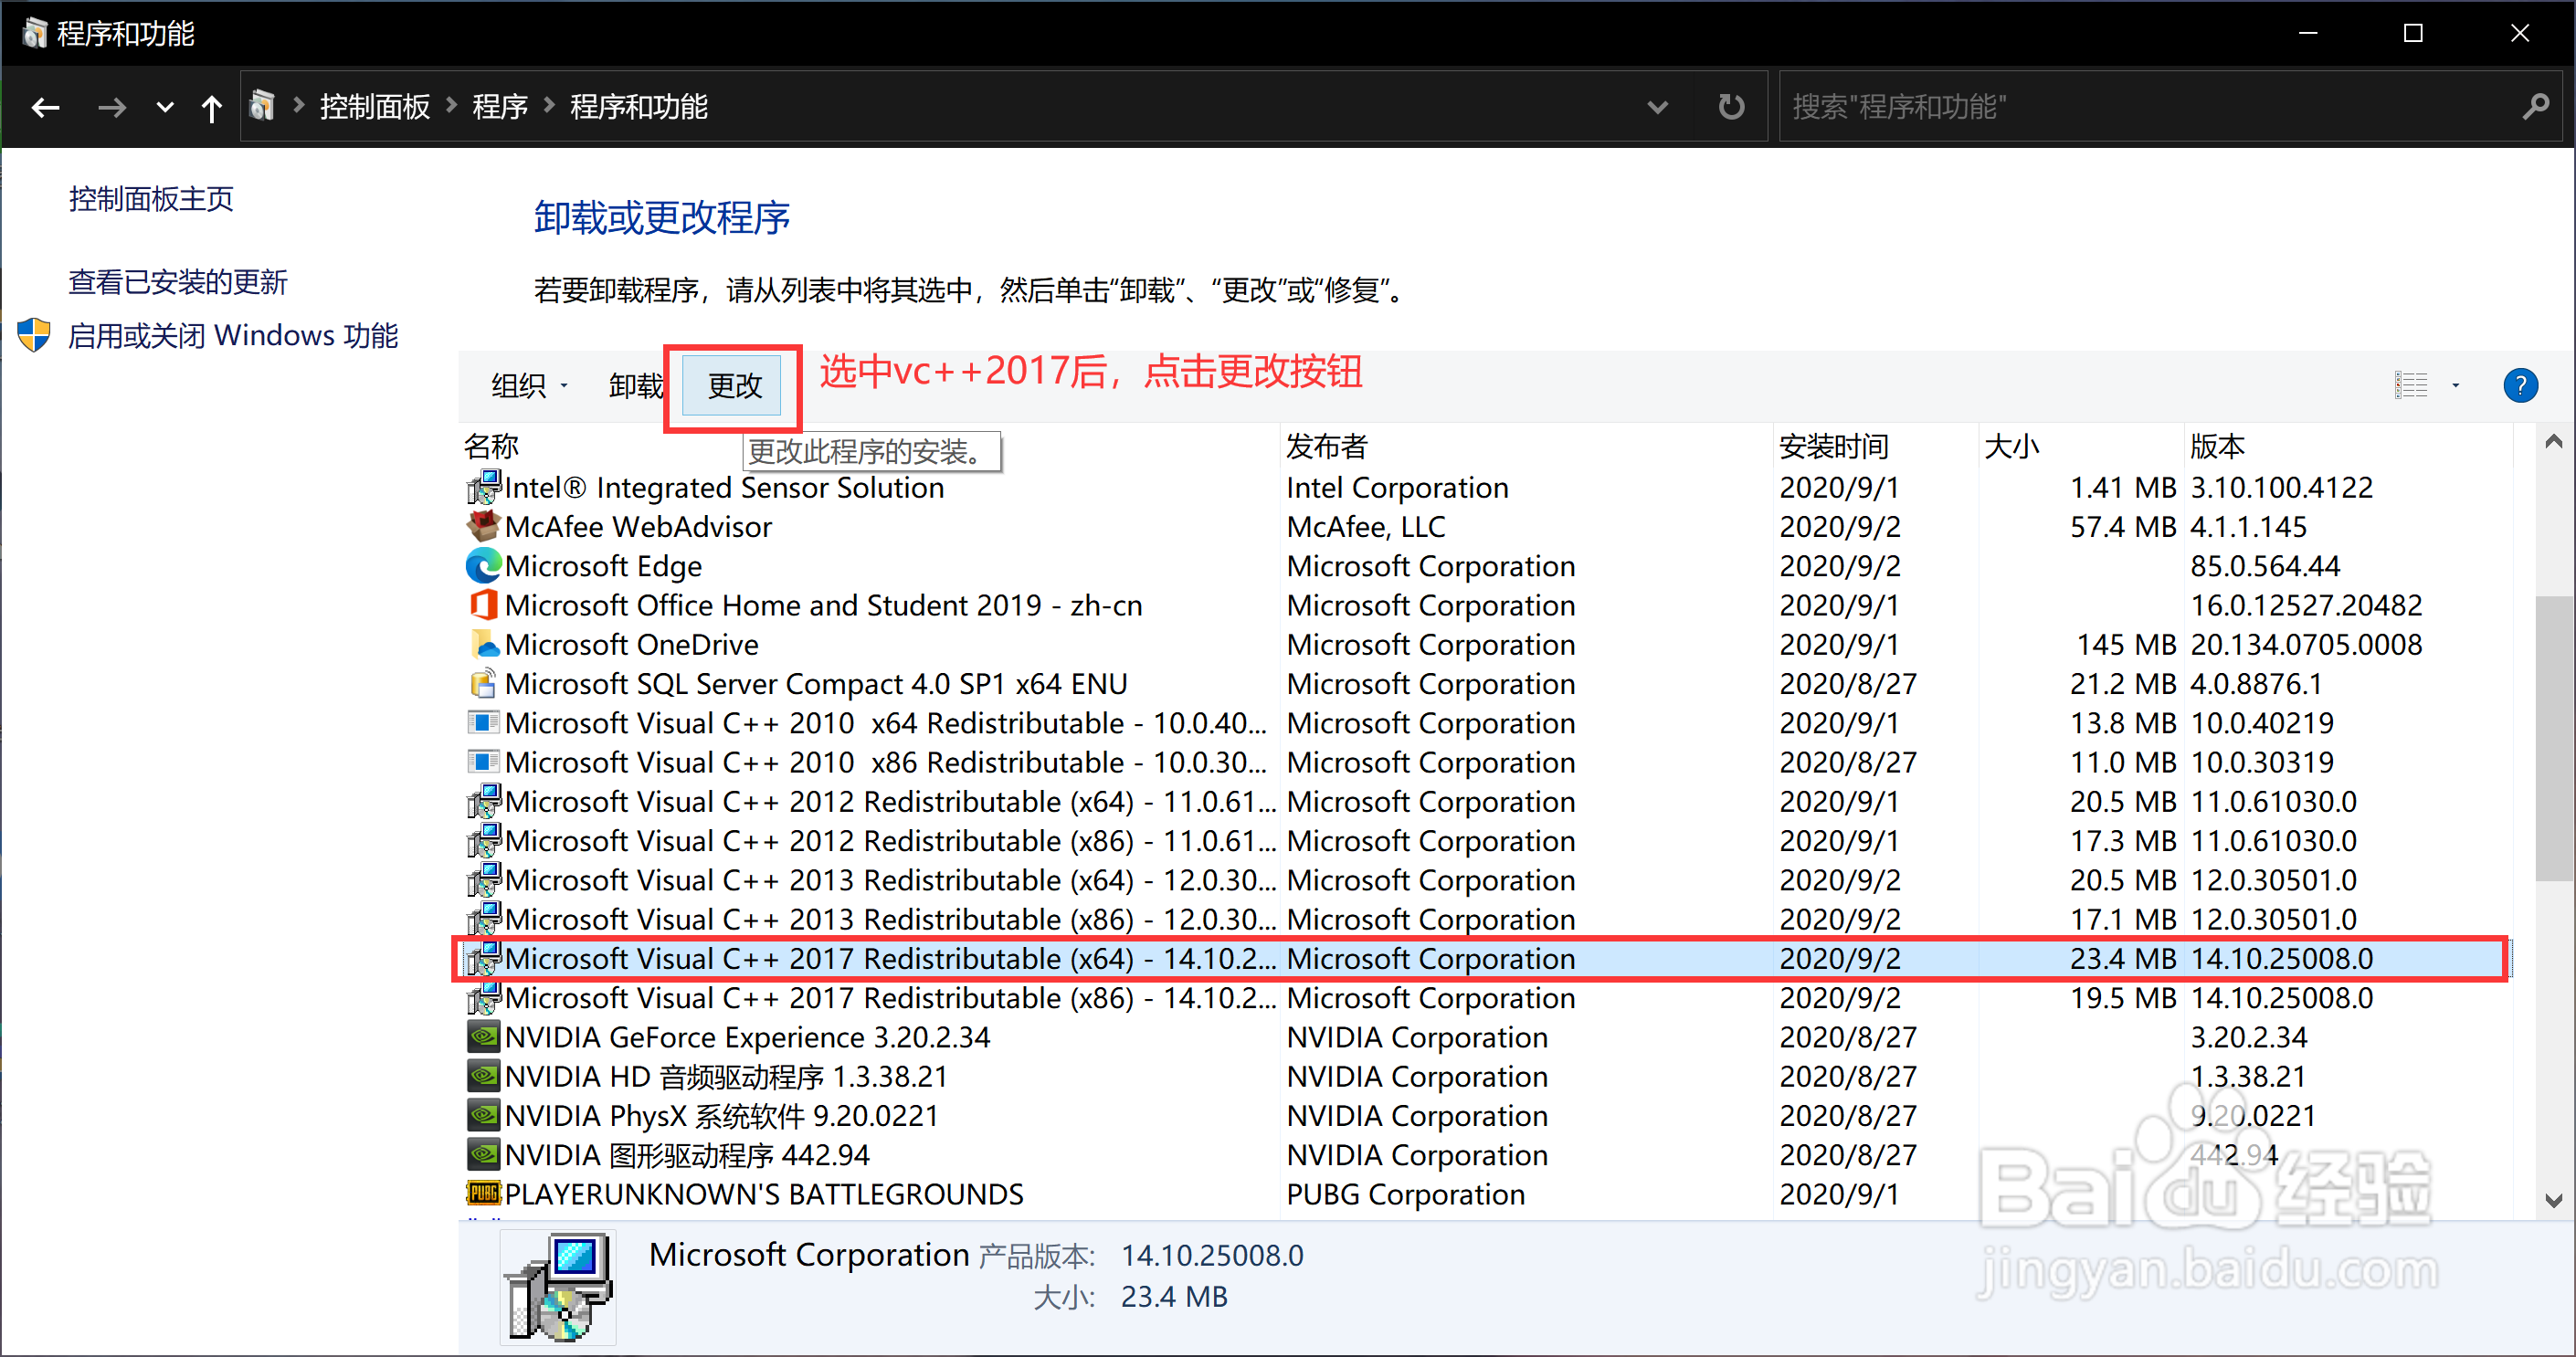Open help via question mark icon

point(2521,385)
